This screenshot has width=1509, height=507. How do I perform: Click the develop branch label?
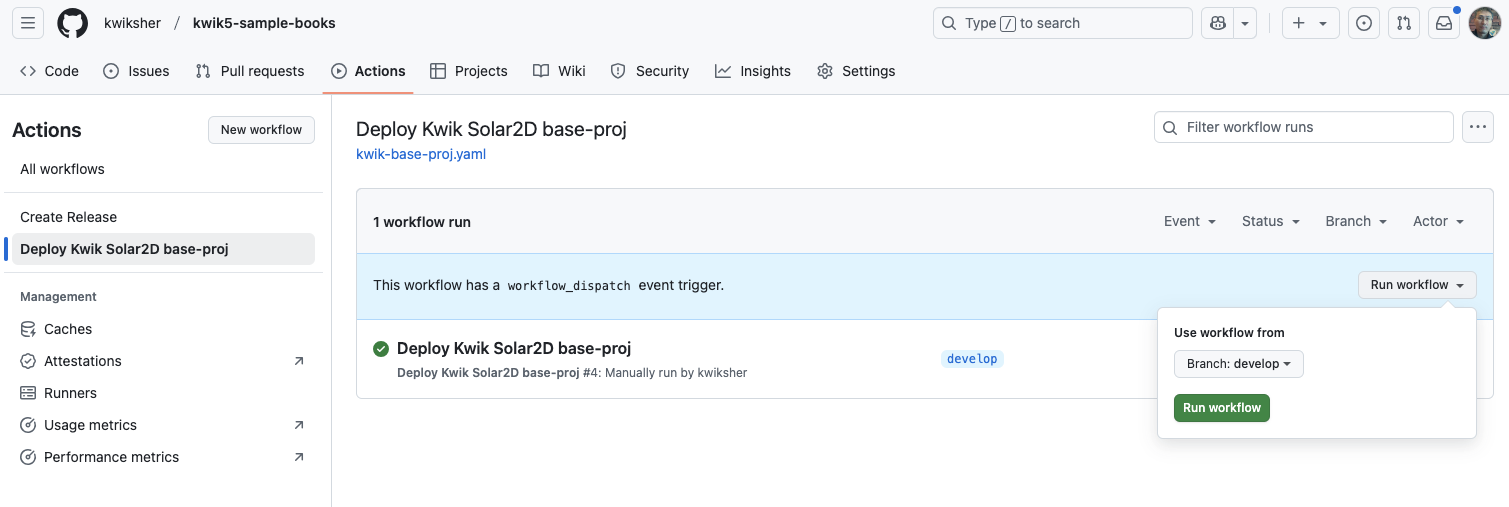point(972,359)
